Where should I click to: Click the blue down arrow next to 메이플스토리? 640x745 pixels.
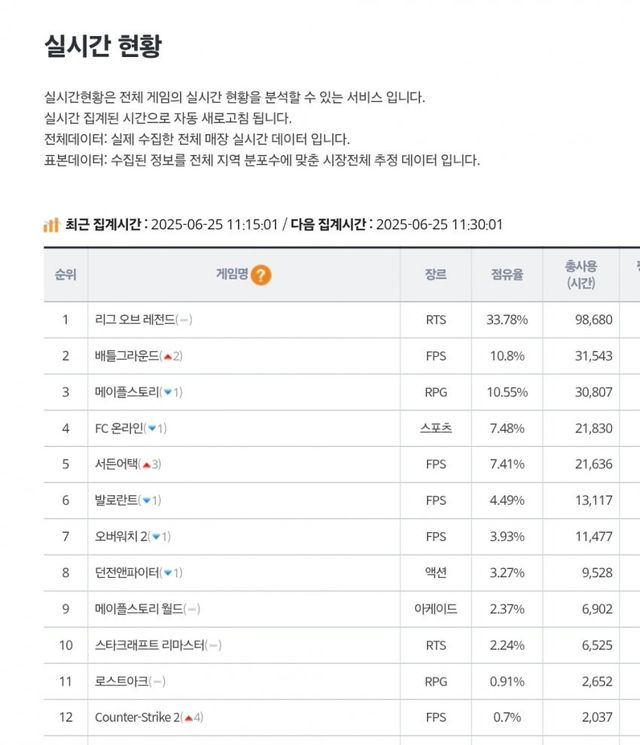(x=168, y=392)
